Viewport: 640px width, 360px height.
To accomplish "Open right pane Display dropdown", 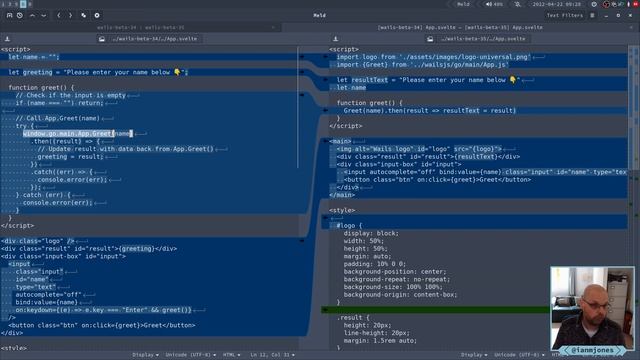I will point(474,355).
